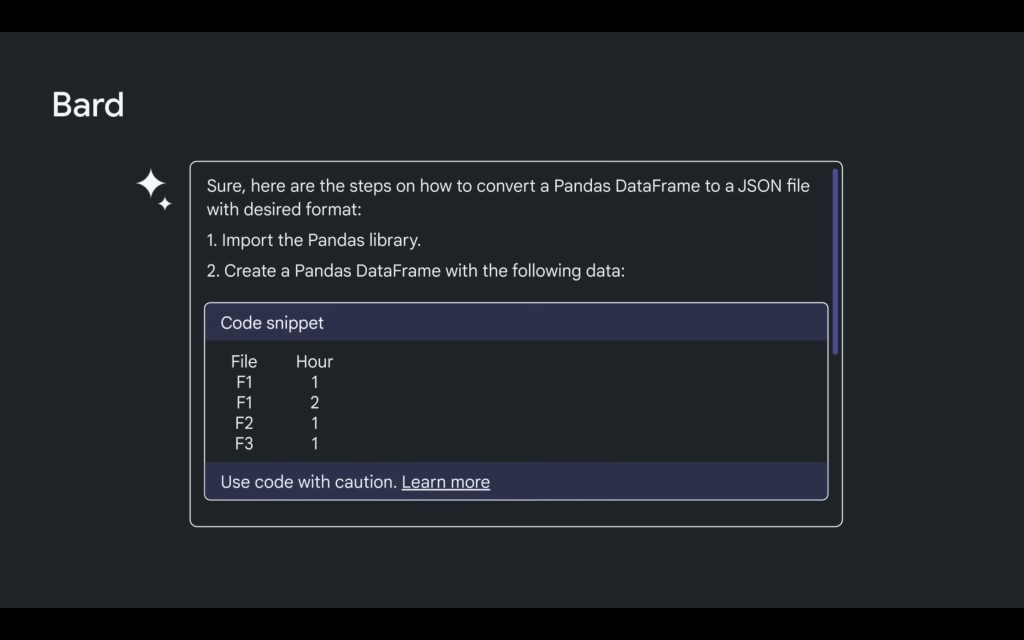Viewport: 1024px width, 640px height.
Task: Click the small sparkle star below the large one
Action: (165, 205)
